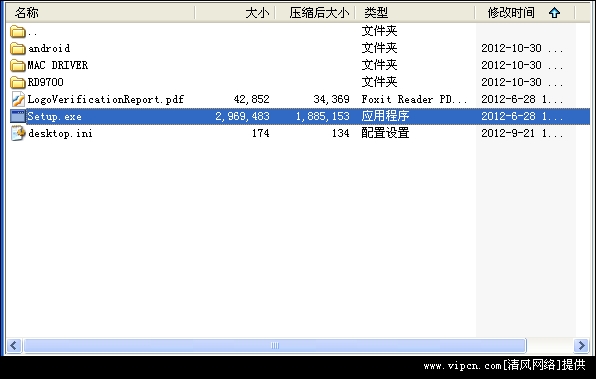Select the LogoVerificationReport.pdf file name
596x379 pixels.
tap(106, 100)
